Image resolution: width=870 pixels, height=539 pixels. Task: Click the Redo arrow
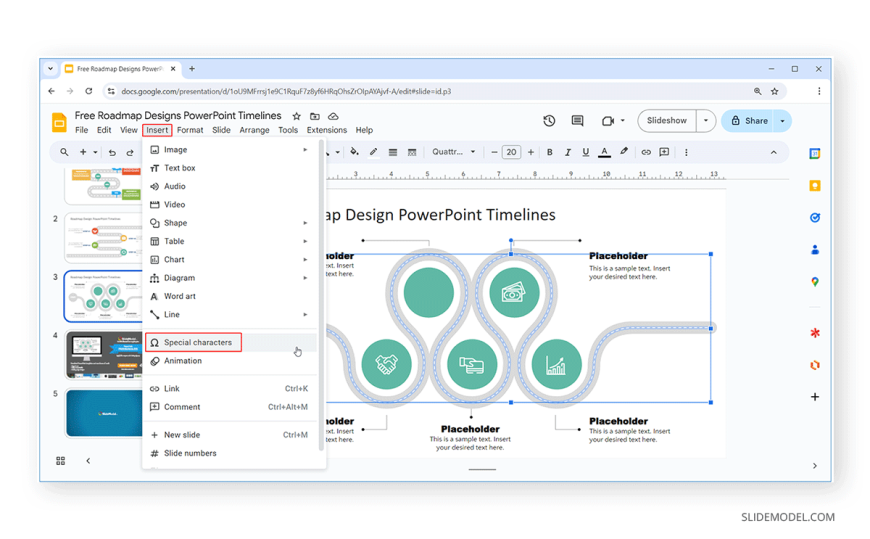pos(130,152)
